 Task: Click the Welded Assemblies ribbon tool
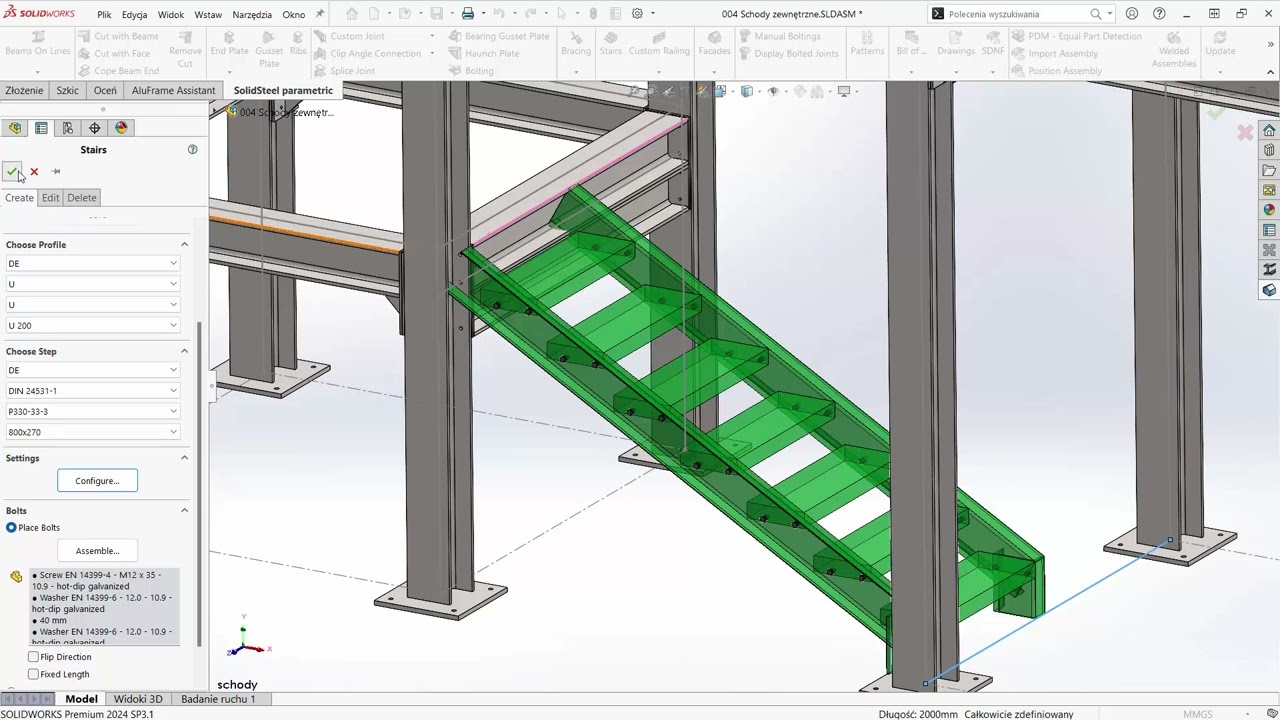(1174, 50)
